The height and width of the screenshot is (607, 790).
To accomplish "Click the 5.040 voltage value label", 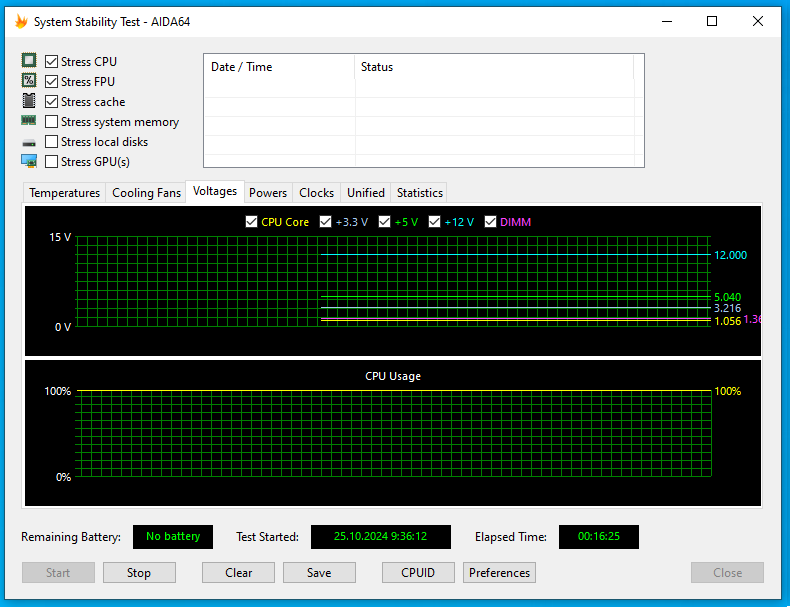I will [728, 297].
